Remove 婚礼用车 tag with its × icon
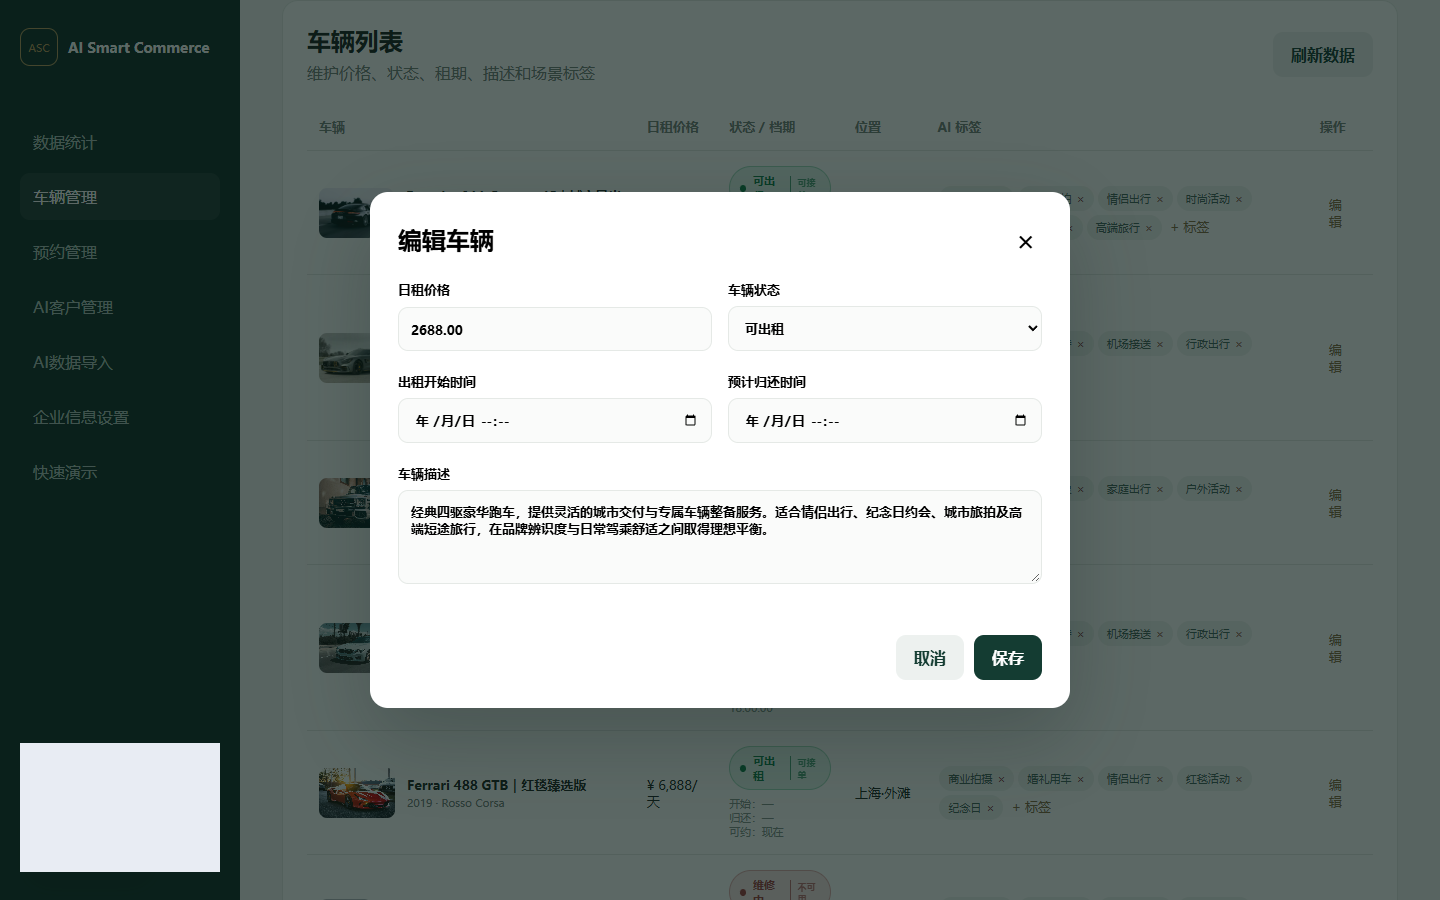This screenshot has height=900, width=1440. [x=1081, y=780]
